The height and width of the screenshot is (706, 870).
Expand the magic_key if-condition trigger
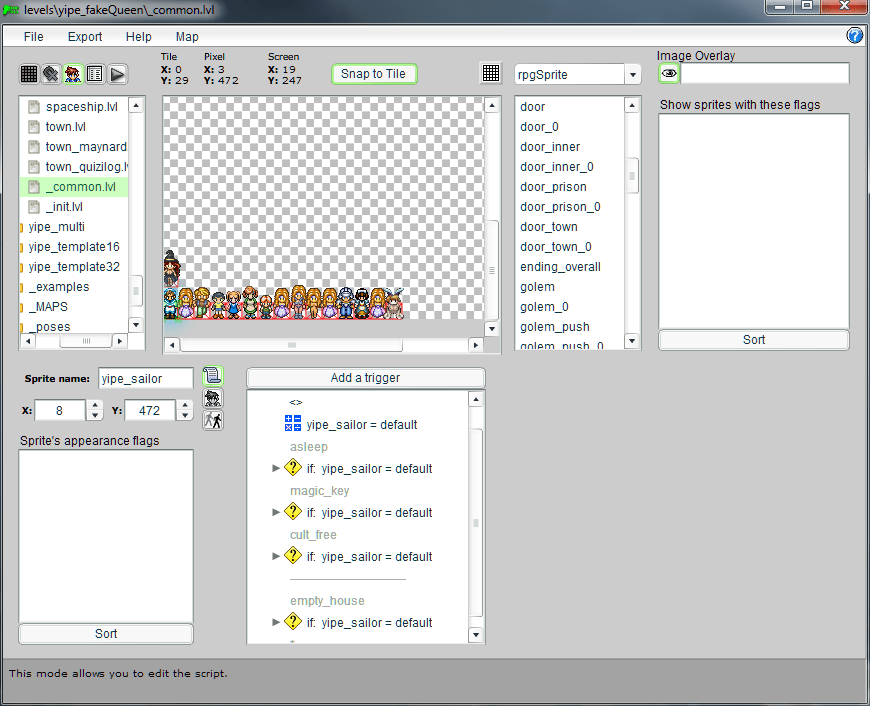[x=277, y=512]
